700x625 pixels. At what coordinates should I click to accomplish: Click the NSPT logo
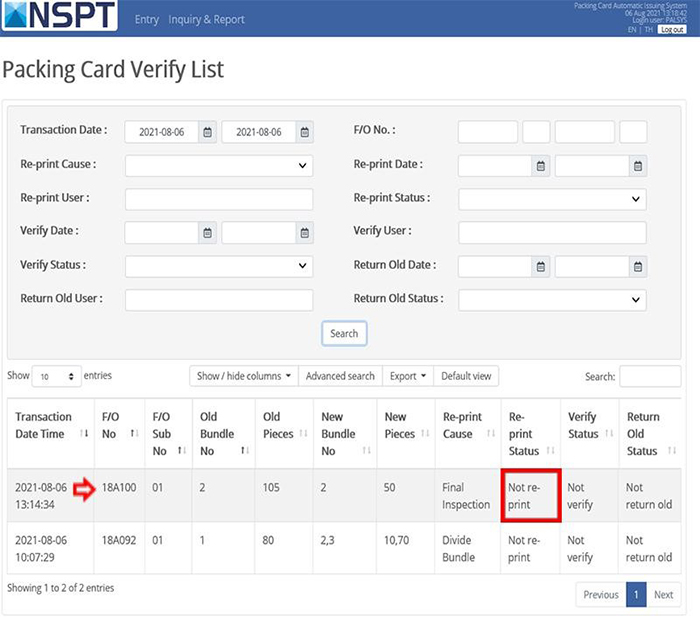point(58,18)
